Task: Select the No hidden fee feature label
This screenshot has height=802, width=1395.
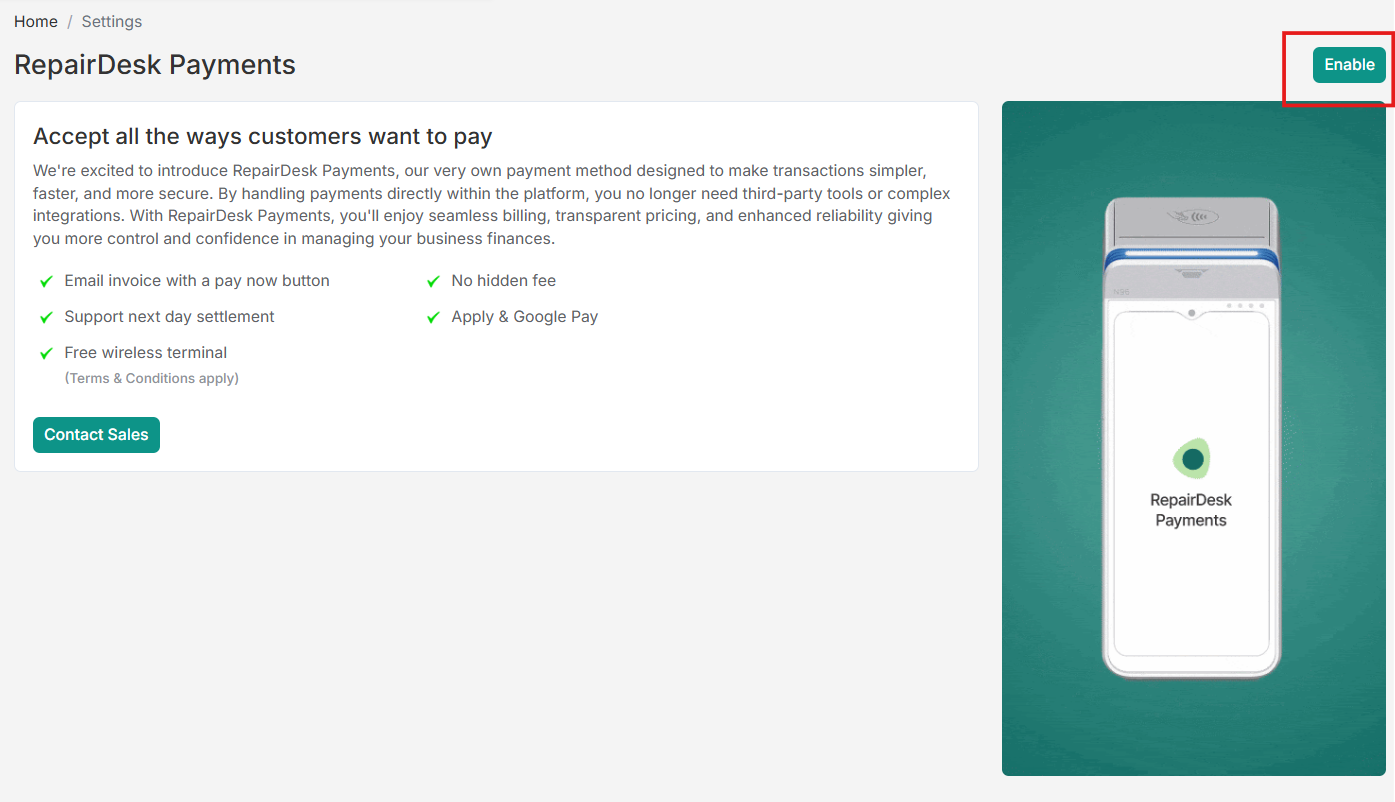Action: (503, 281)
